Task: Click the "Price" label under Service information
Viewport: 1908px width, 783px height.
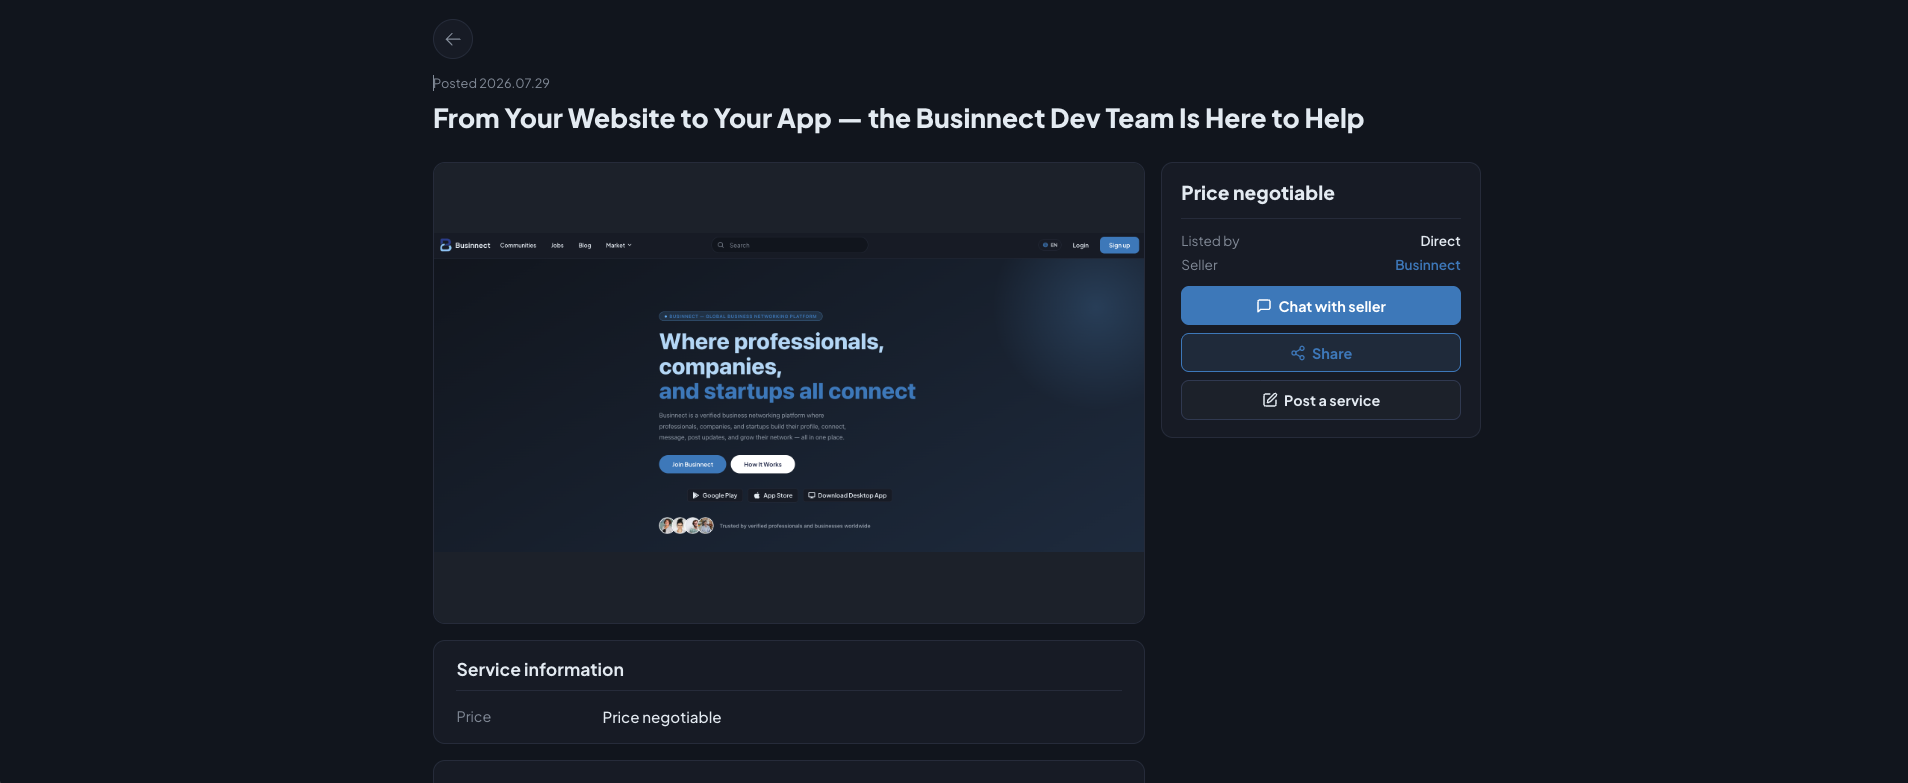Action: coord(474,717)
